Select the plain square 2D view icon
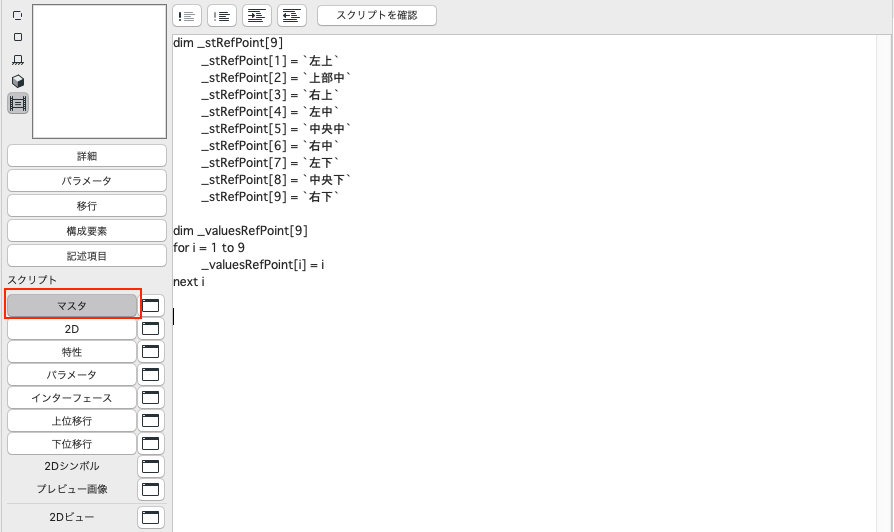The image size is (894, 532). point(18,37)
